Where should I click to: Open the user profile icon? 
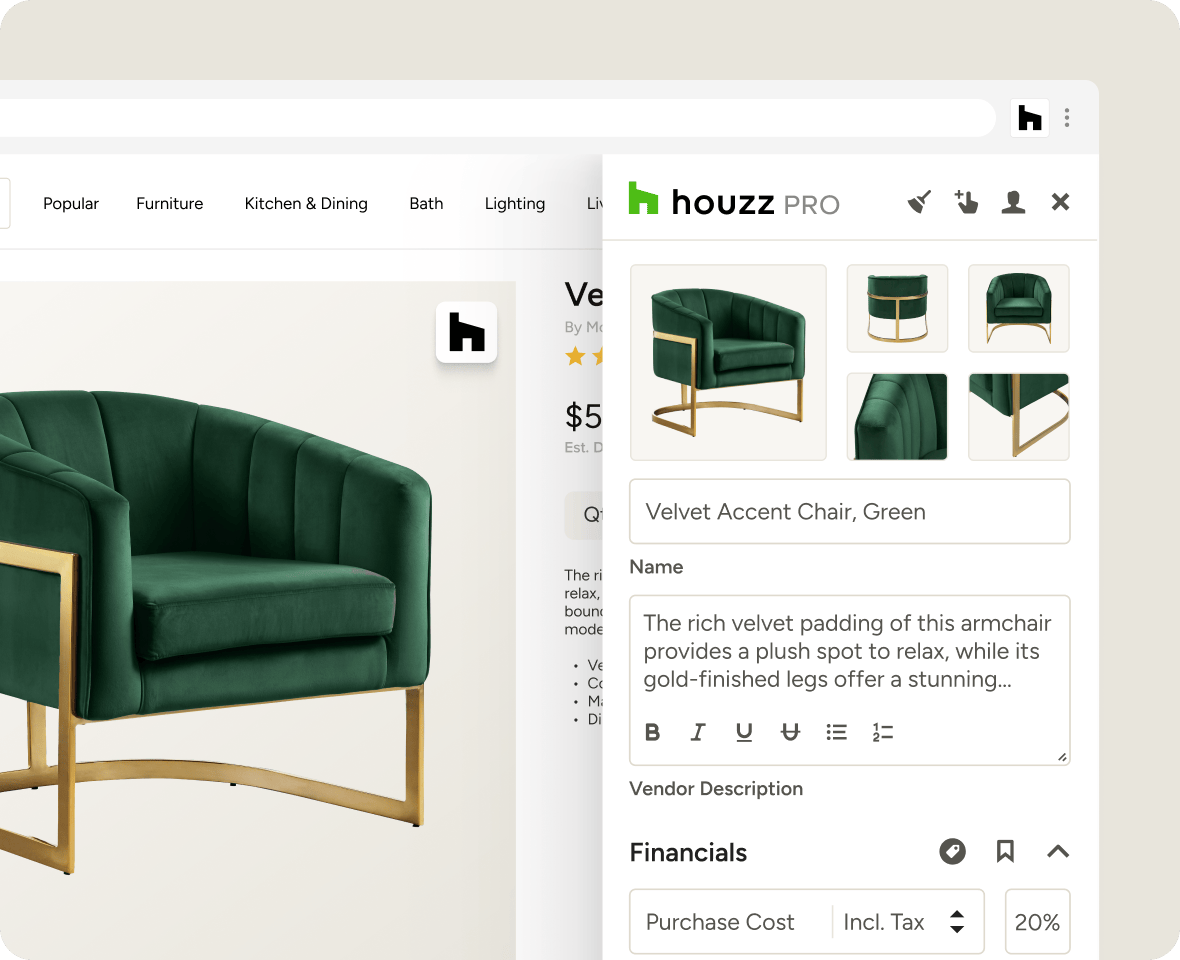point(1013,201)
